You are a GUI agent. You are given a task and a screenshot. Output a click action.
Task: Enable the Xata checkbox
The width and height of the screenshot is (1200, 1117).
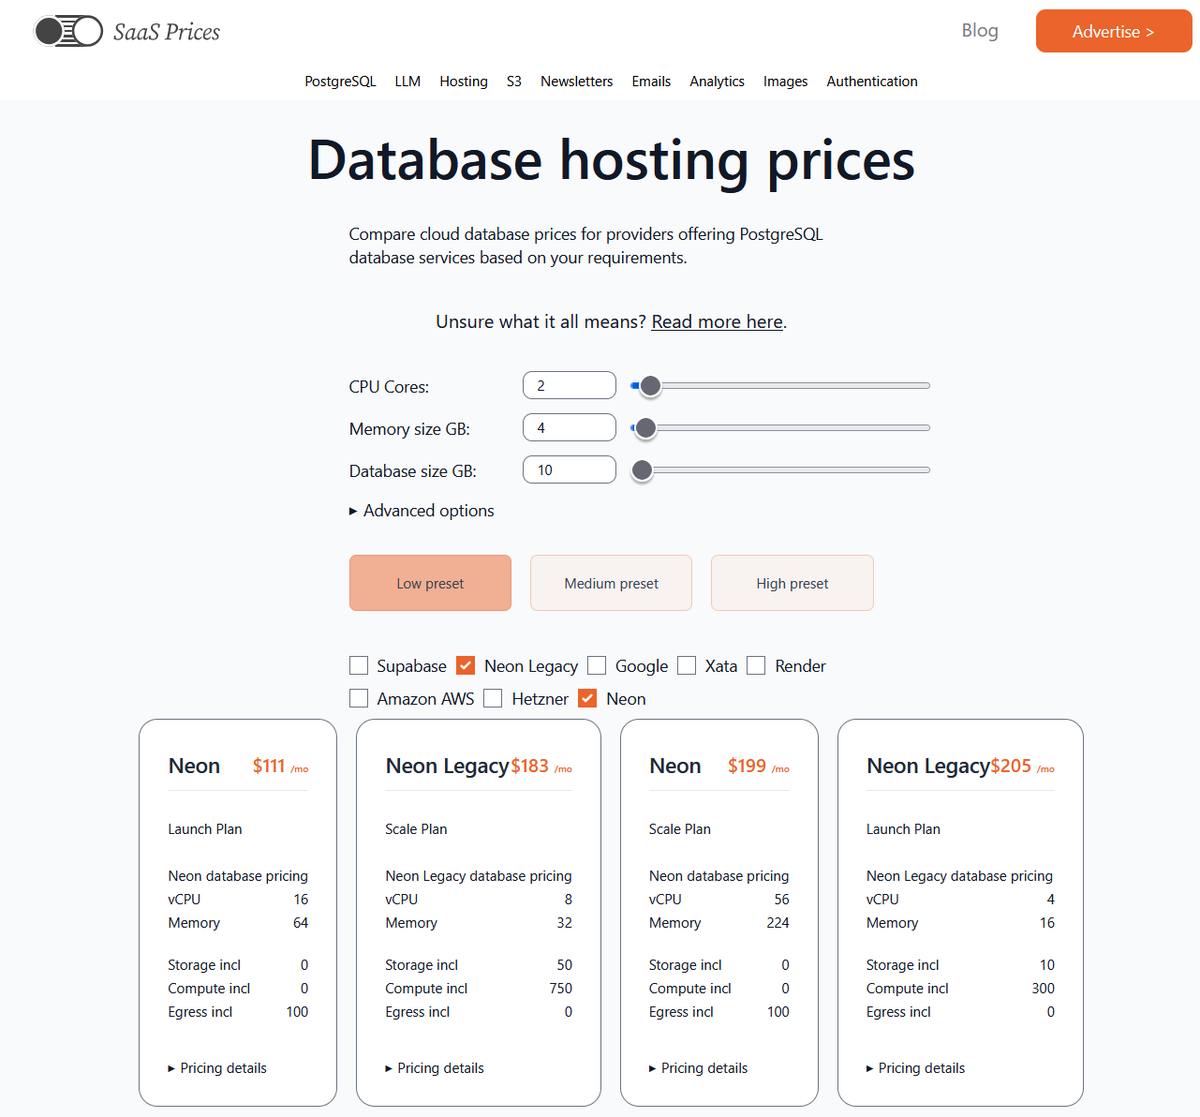[x=686, y=665]
